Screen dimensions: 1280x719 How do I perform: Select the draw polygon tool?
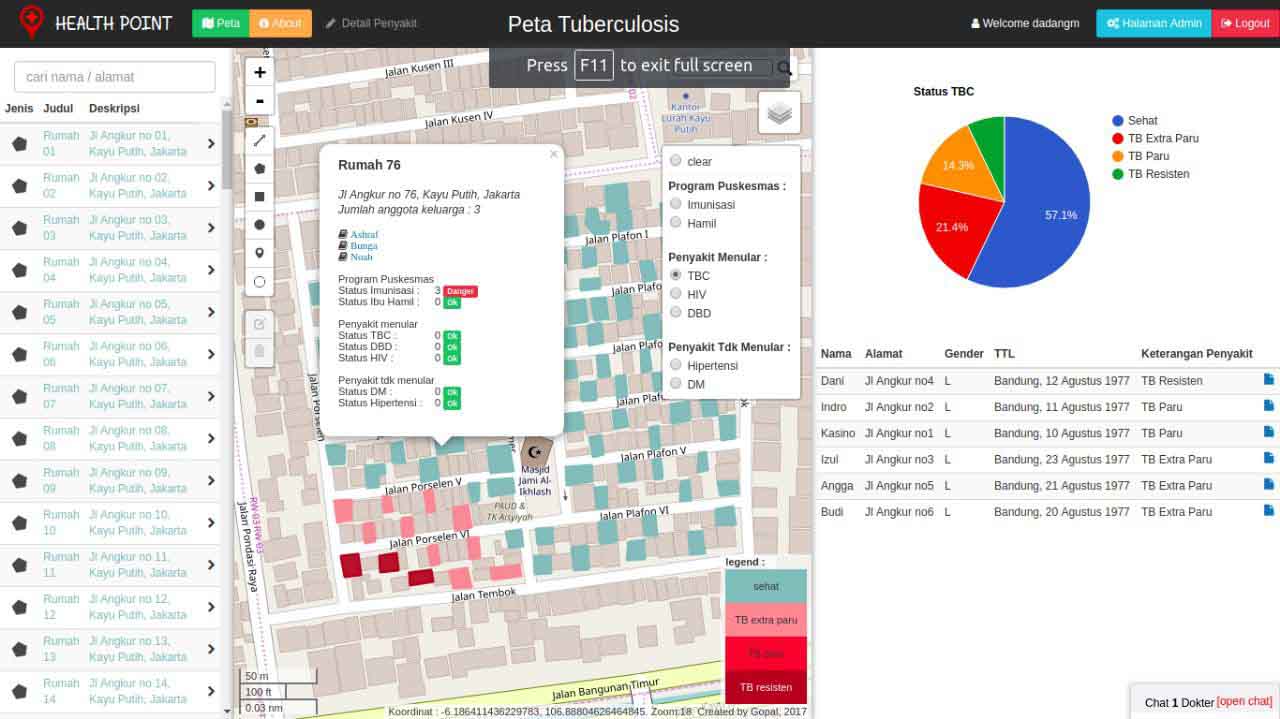(260, 169)
